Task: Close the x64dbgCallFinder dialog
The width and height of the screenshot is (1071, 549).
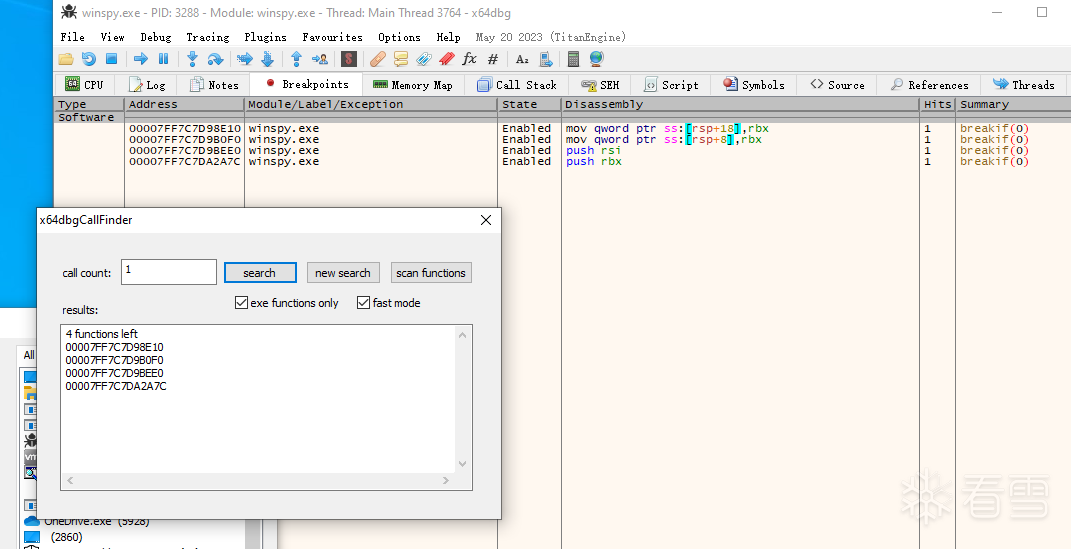Action: click(x=486, y=220)
